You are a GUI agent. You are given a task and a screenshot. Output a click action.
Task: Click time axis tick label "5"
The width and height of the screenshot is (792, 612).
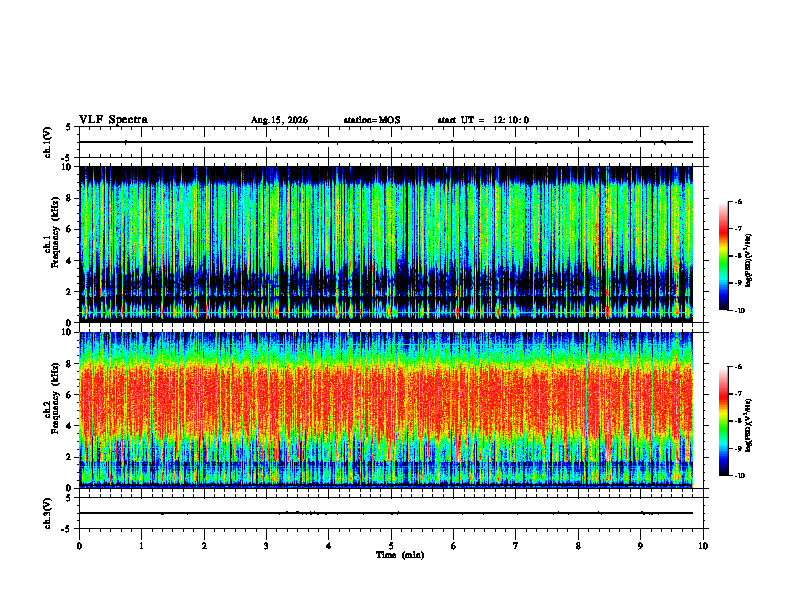[x=391, y=546]
